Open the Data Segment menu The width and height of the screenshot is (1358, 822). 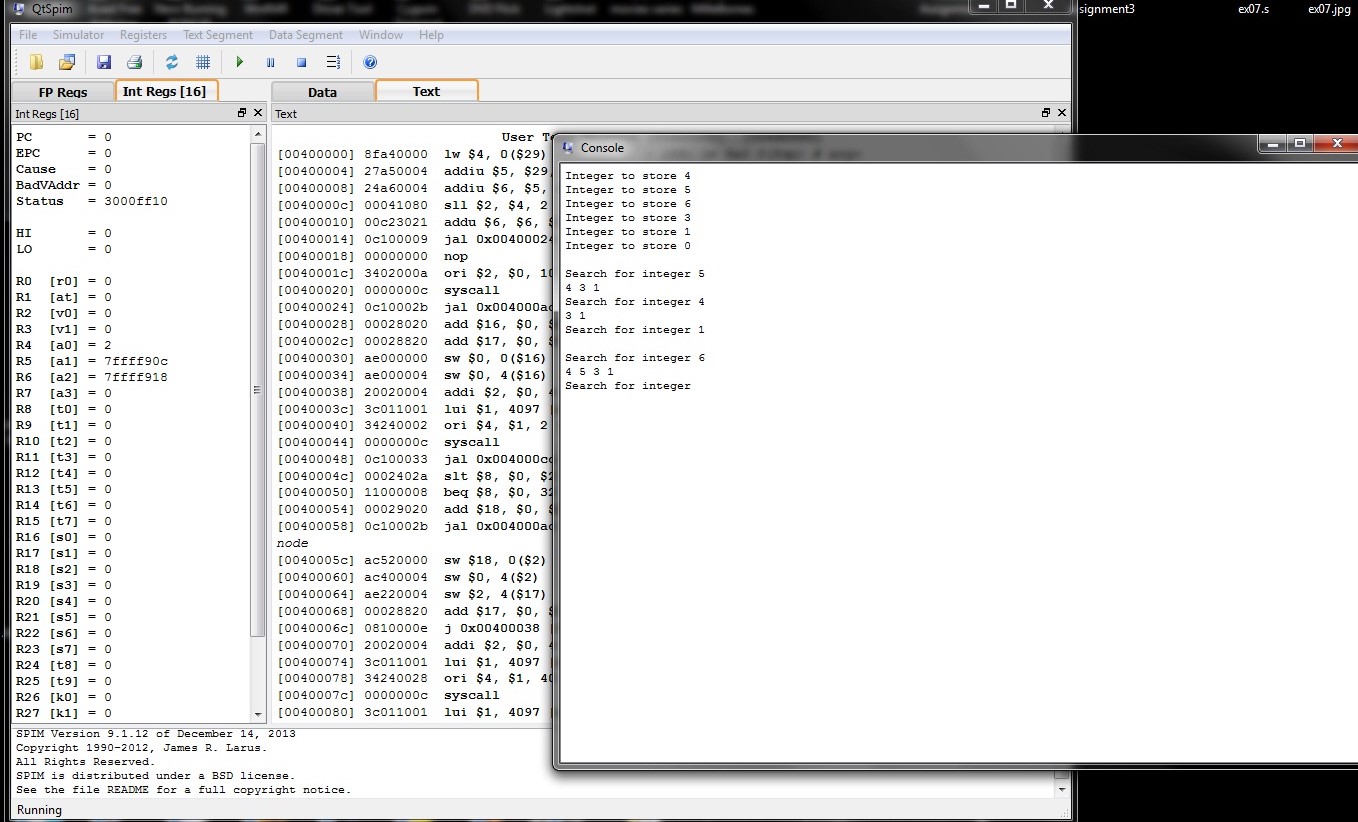click(305, 35)
